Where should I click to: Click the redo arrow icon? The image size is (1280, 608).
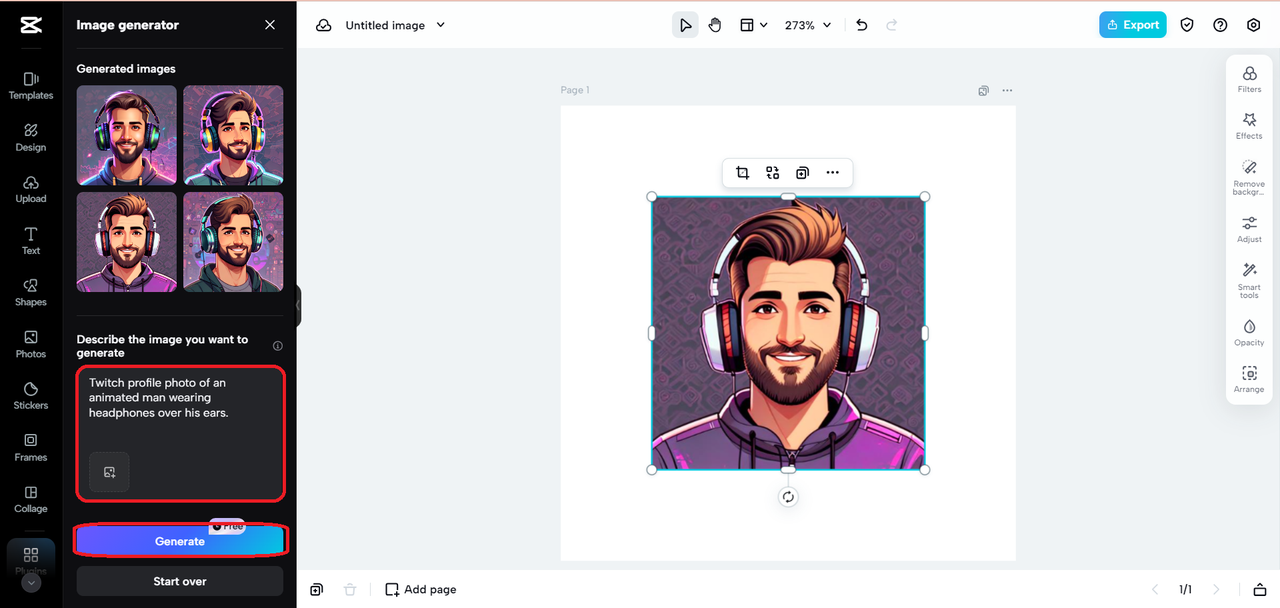[892, 25]
